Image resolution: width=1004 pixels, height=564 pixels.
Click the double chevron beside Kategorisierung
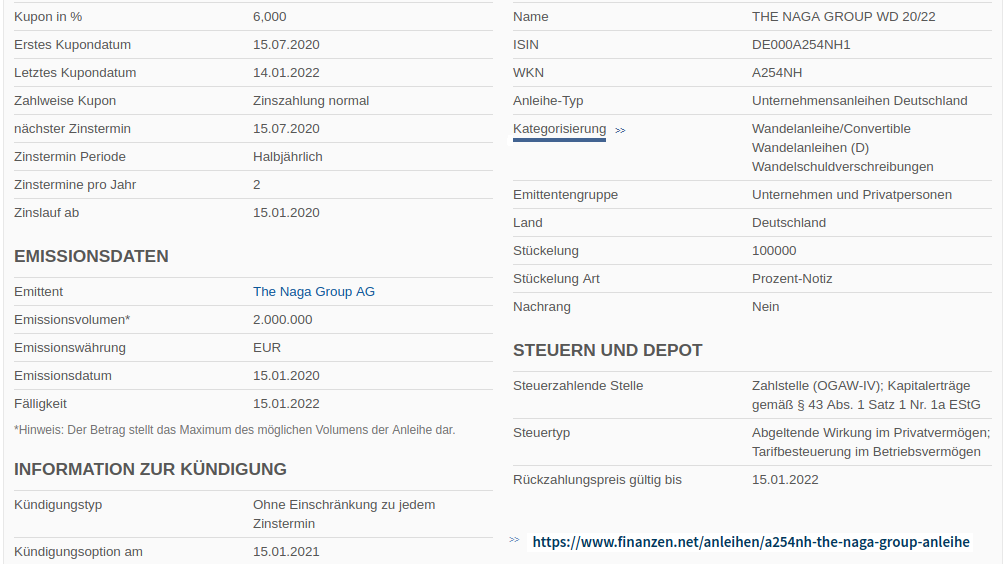pyautogui.click(x=620, y=130)
